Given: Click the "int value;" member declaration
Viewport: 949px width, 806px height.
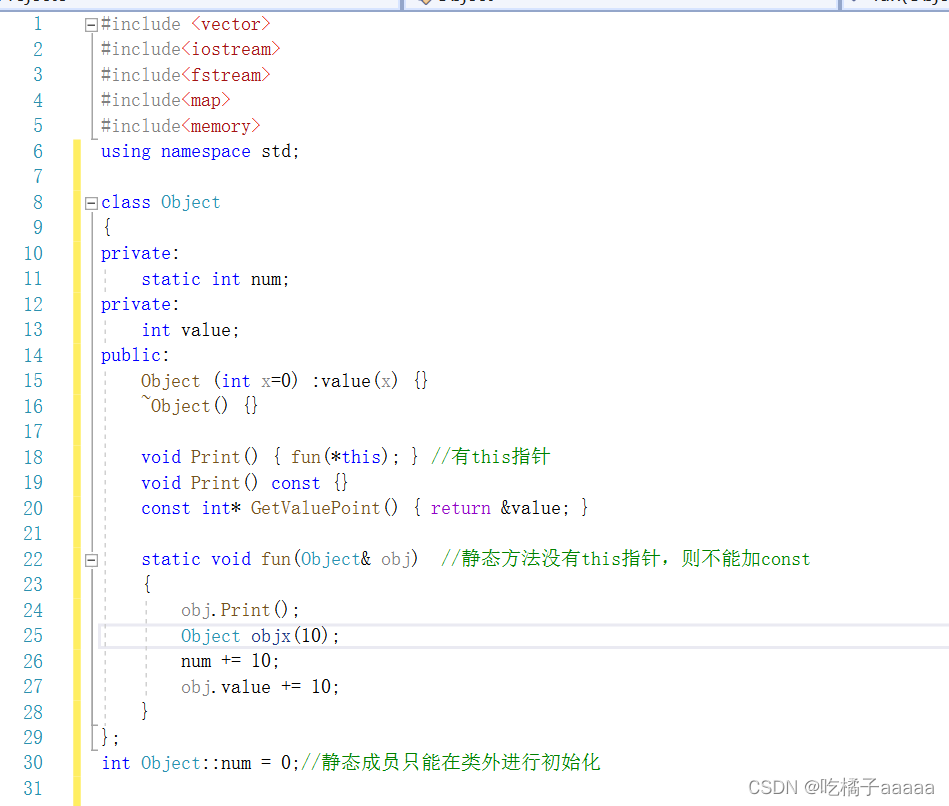Looking at the screenshot, I should click(190, 330).
